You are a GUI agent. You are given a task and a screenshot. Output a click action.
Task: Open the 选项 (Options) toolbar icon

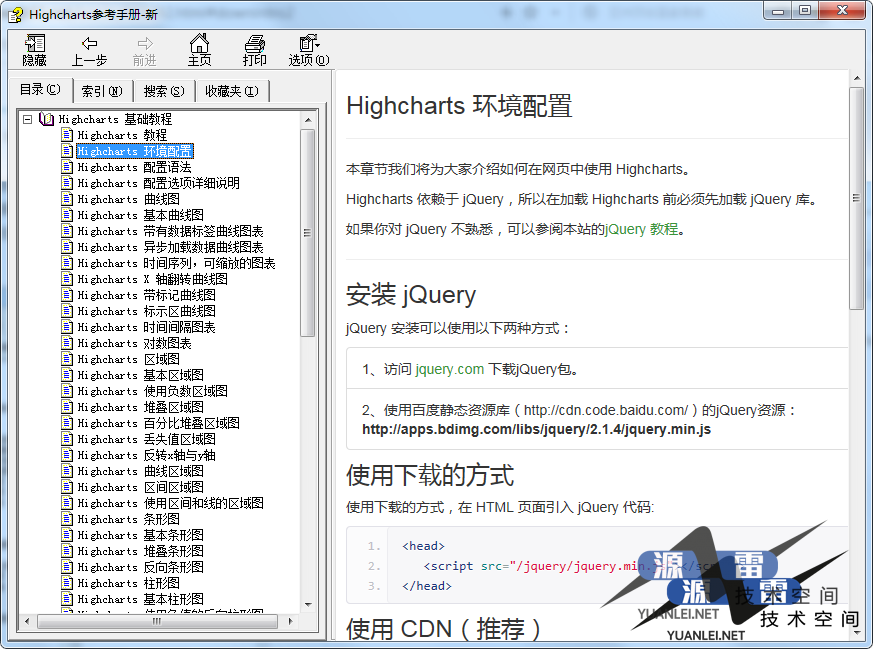coord(309,50)
